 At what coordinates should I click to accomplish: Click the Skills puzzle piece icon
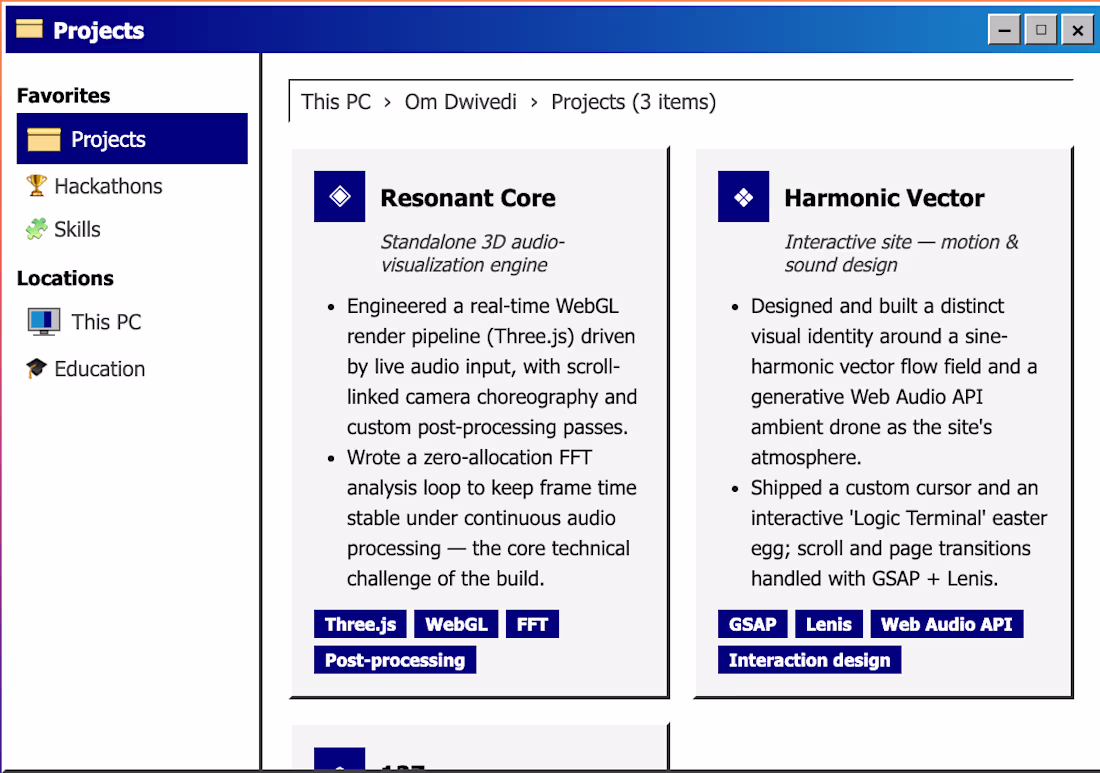[x=36, y=229]
